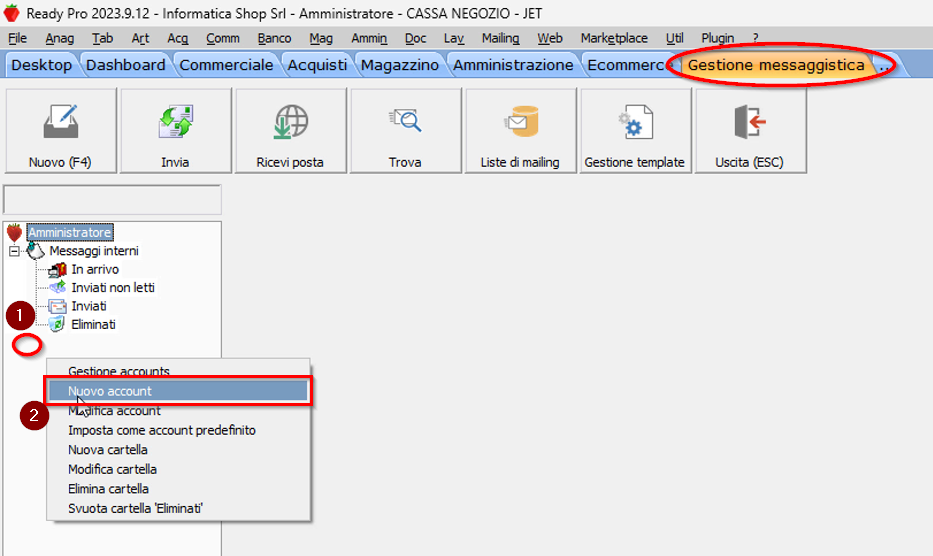
Task: Open the Mag menu
Action: (x=321, y=38)
